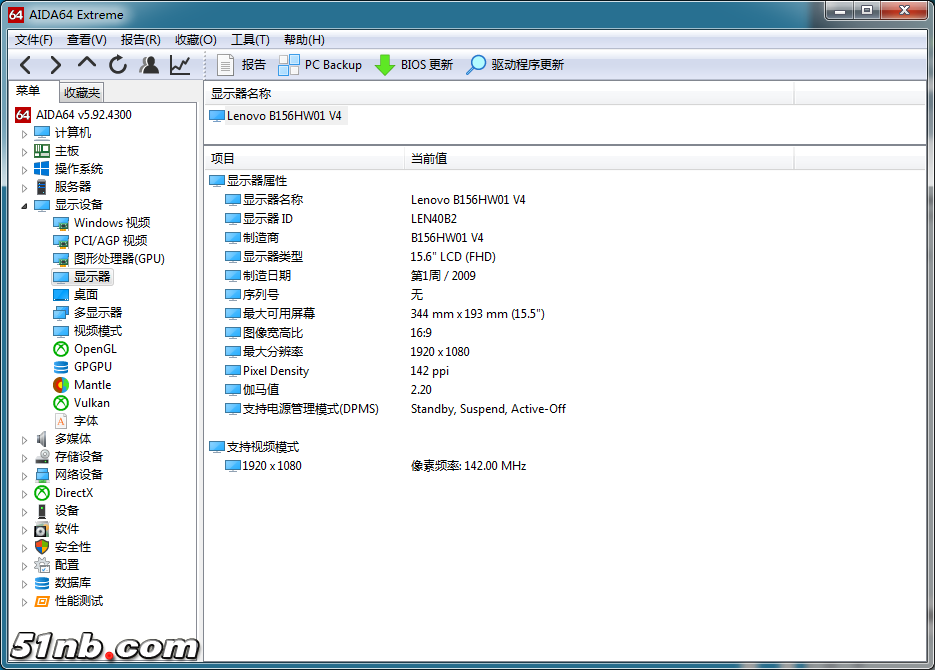Go up one level with Up arrow
Screen dimensions: 935x670
(x=87, y=64)
